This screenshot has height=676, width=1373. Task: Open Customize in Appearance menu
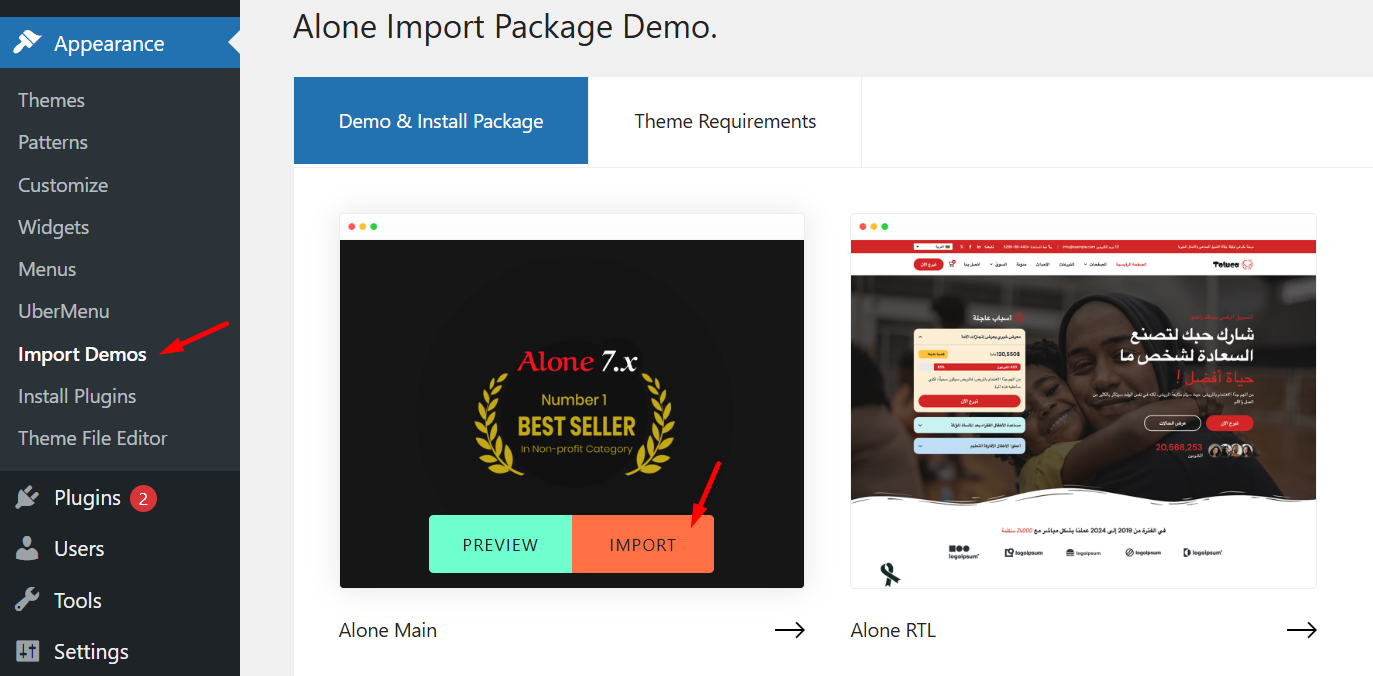(63, 185)
